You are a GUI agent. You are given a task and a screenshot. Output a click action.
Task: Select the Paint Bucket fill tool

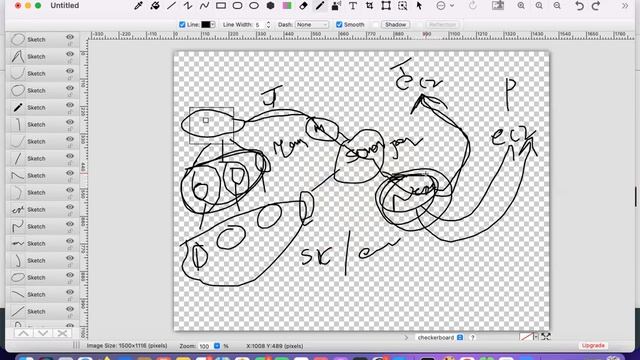point(155,6)
